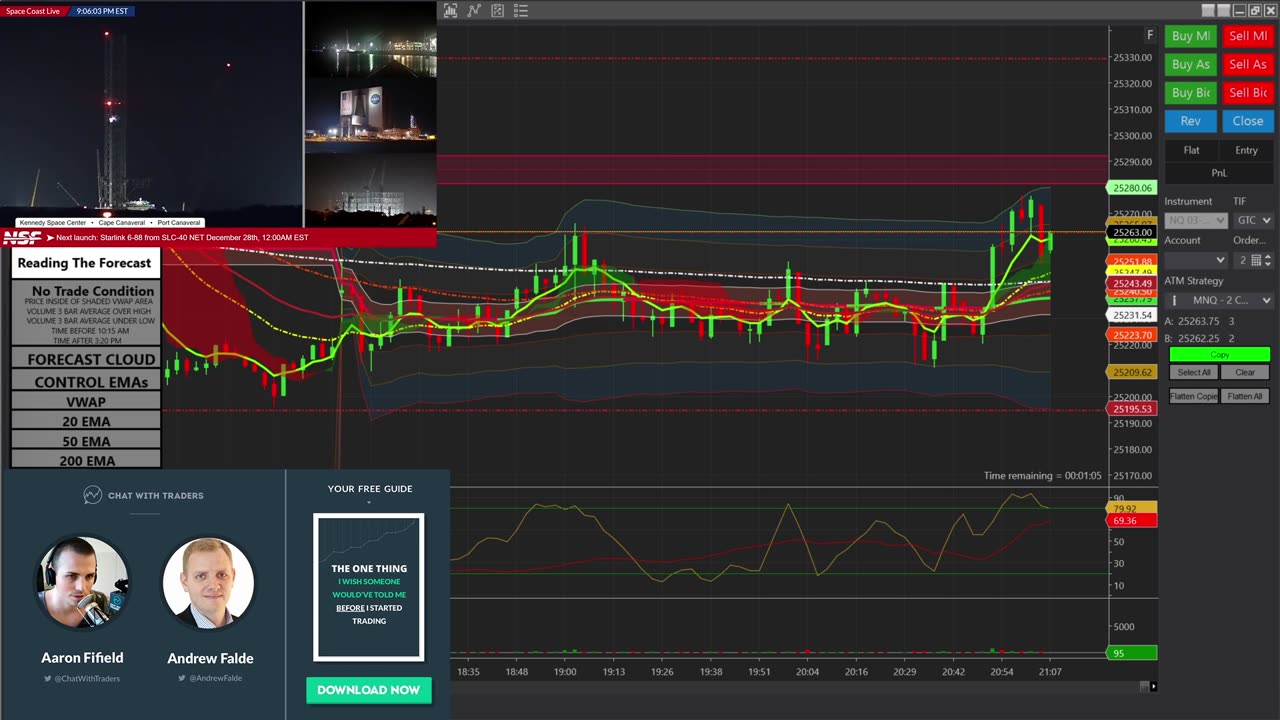Image resolution: width=1280 pixels, height=720 pixels.
Task: Click the NSF logo in the banner
Action: tap(22, 238)
